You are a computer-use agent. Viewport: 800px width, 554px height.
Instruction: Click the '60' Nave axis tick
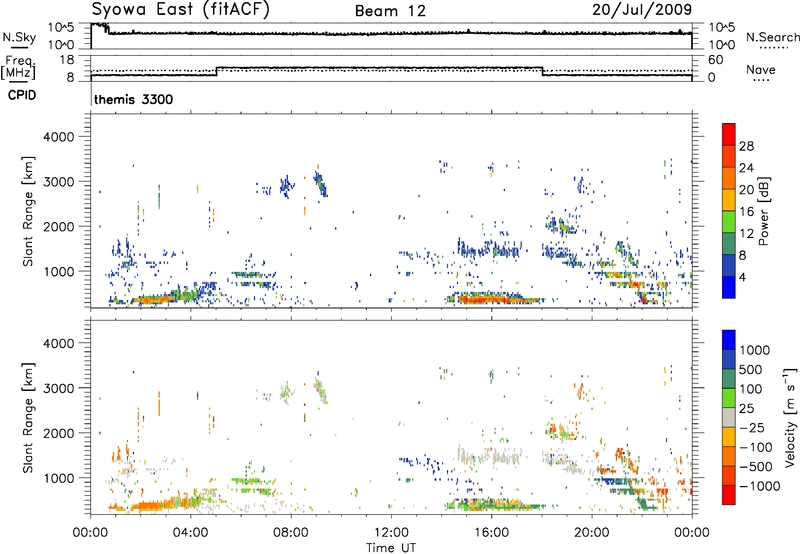[715, 60]
